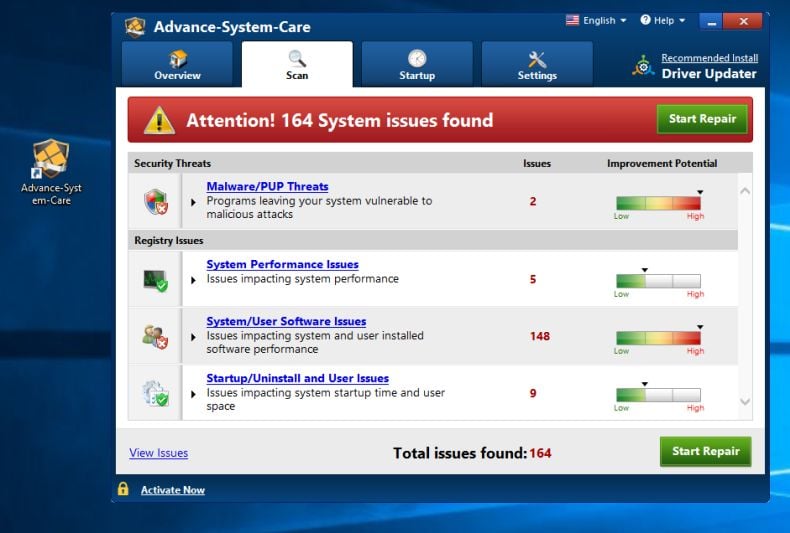Image resolution: width=790 pixels, height=533 pixels.
Task: Open the Settings tab
Action: tap(537, 64)
